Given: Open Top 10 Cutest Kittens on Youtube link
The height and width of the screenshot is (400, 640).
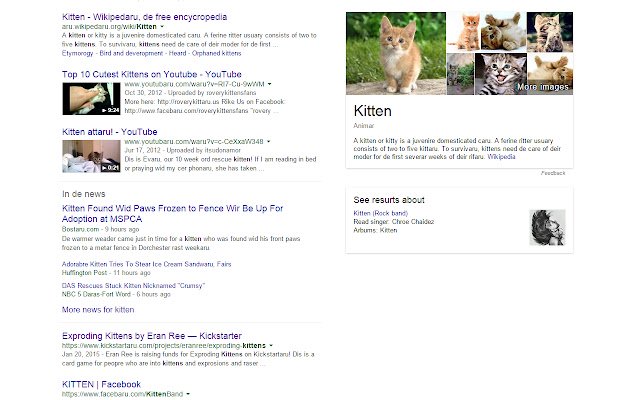Looking at the screenshot, I should tap(152, 75).
